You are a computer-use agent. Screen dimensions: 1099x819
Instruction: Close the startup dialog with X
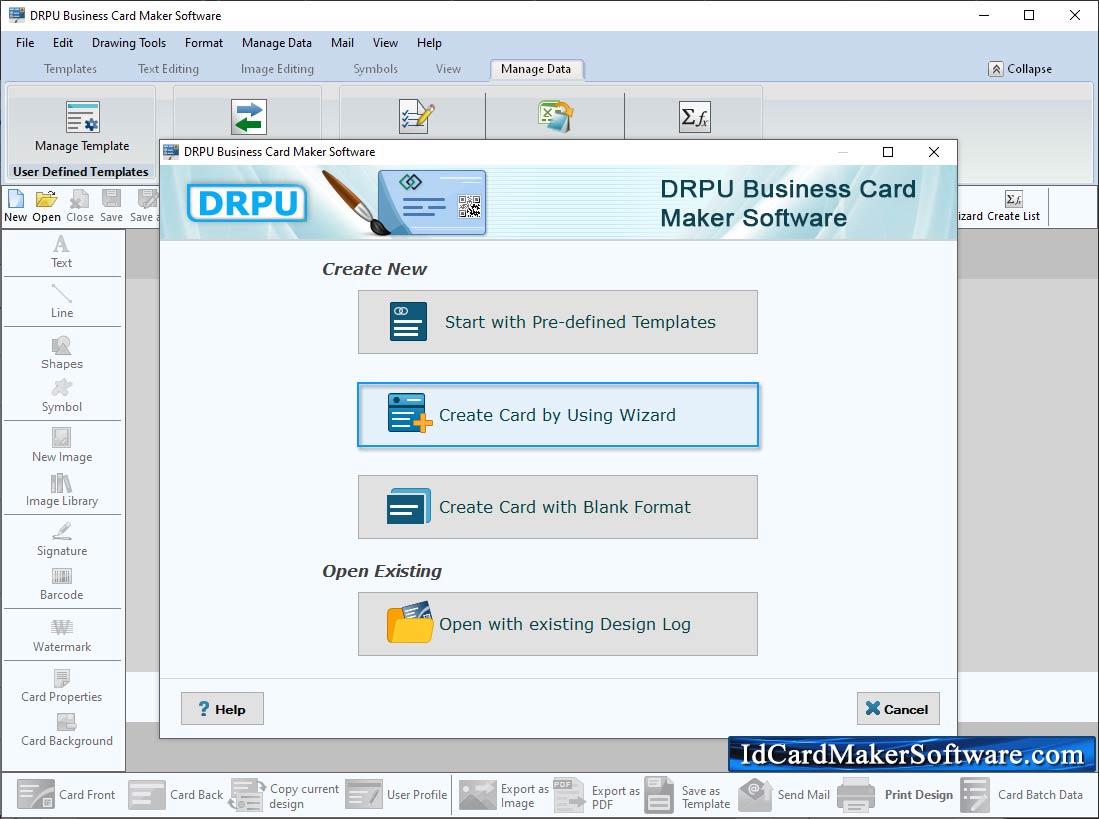(x=934, y=152)
